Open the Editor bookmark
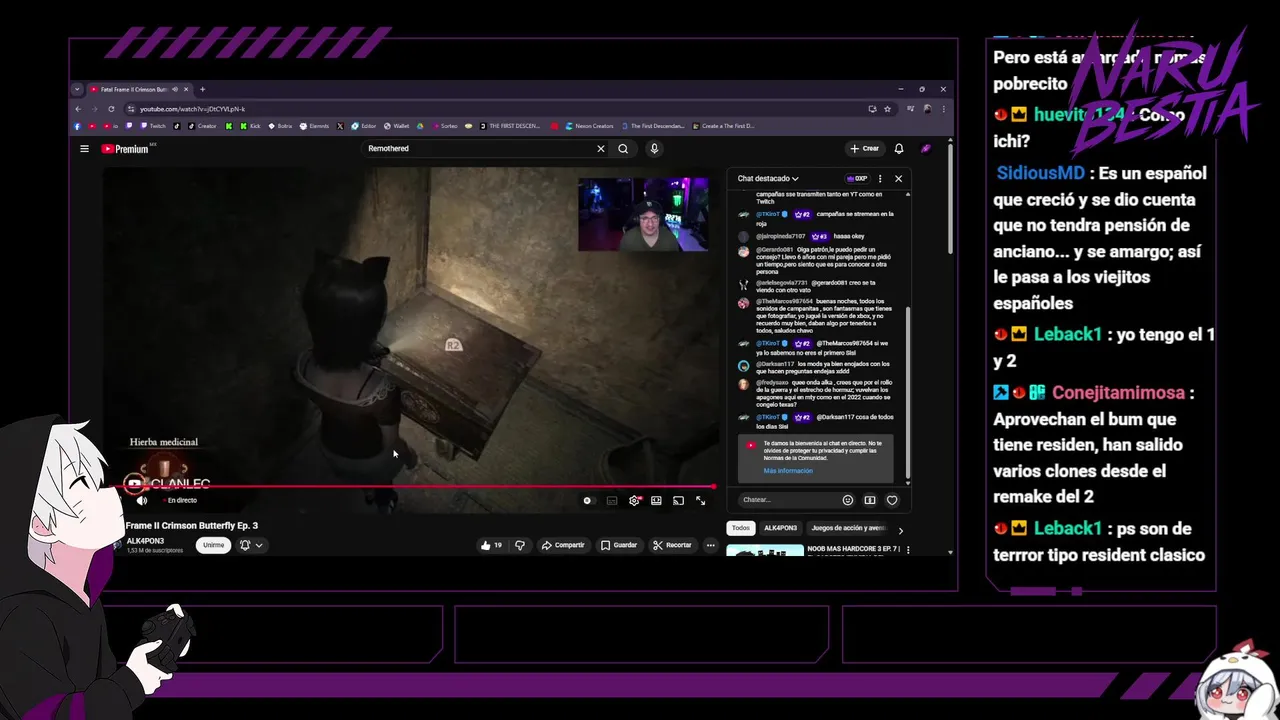The width and height of the screenshot is (1280, 720). click(x=363, y=126)
